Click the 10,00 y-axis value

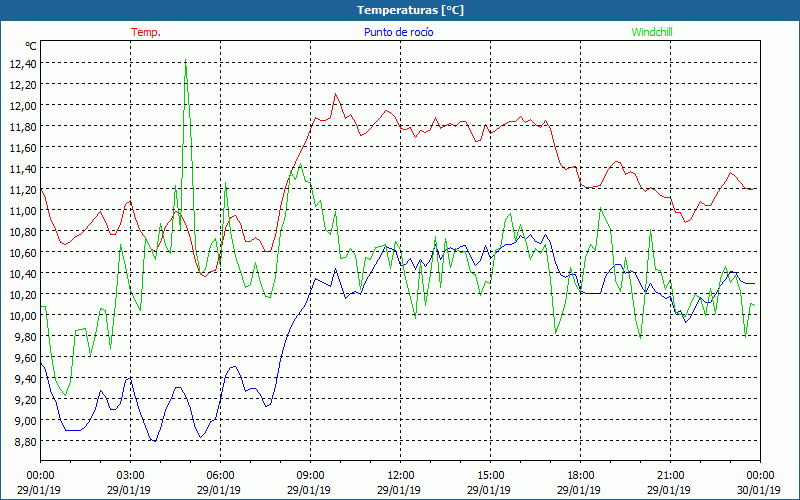[23, 315]
